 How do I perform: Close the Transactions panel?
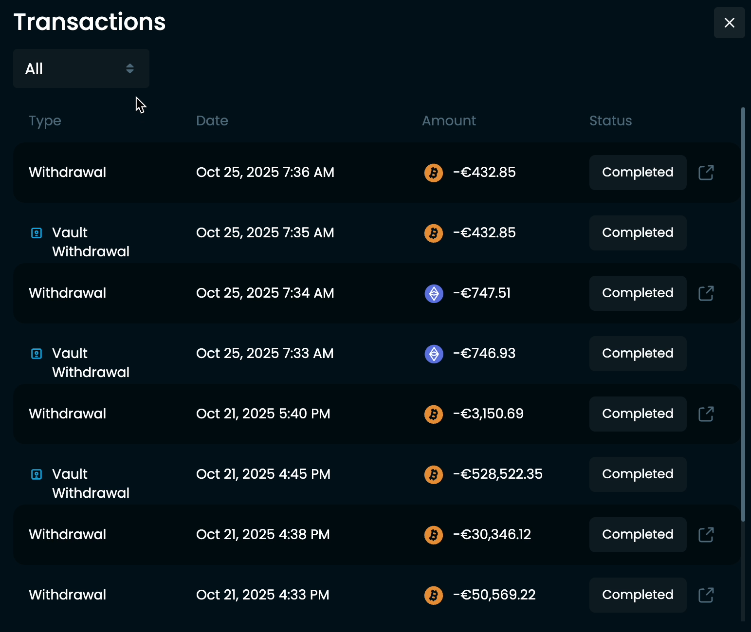pos(729,22)
